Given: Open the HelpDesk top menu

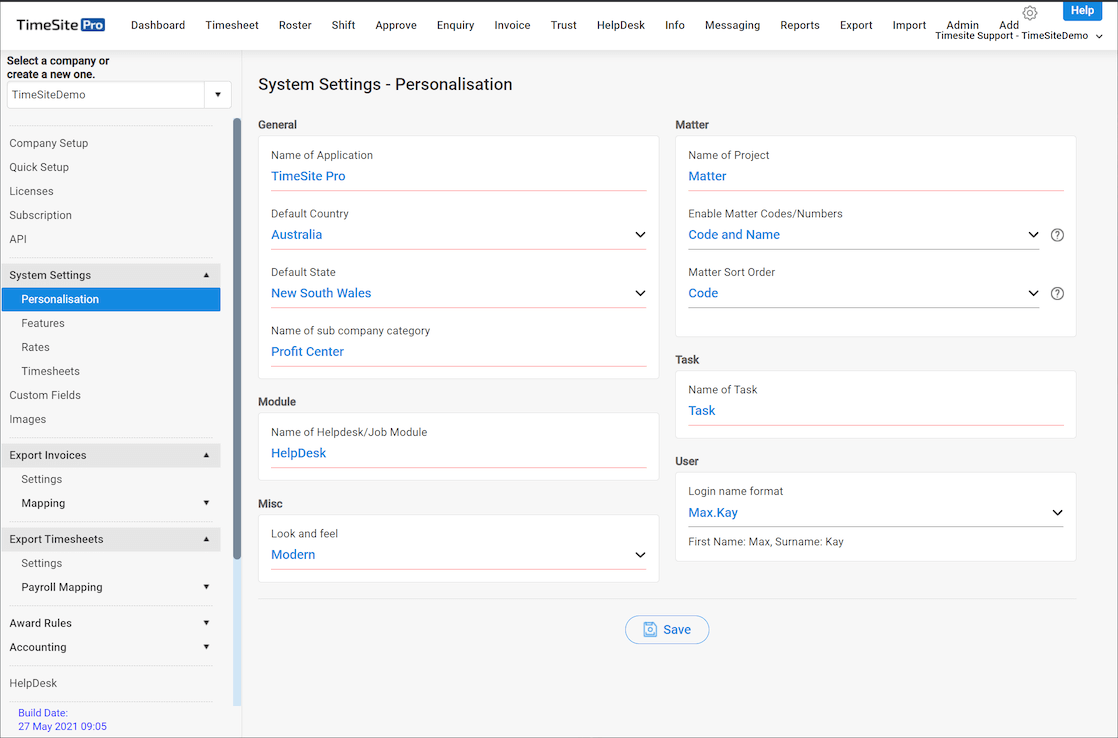Looking at the screenshot, I should tap(620, 25).
